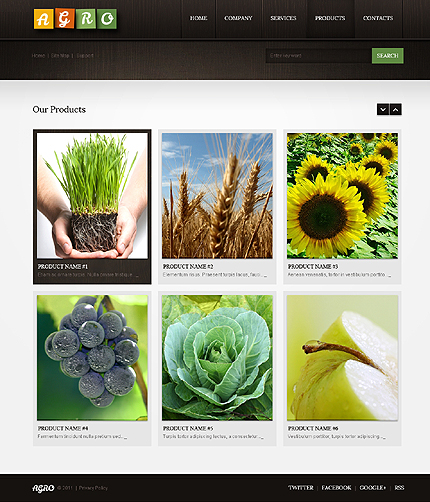Open the sunflower product image
Screen dimensions: 430x502
pos(342,196)
